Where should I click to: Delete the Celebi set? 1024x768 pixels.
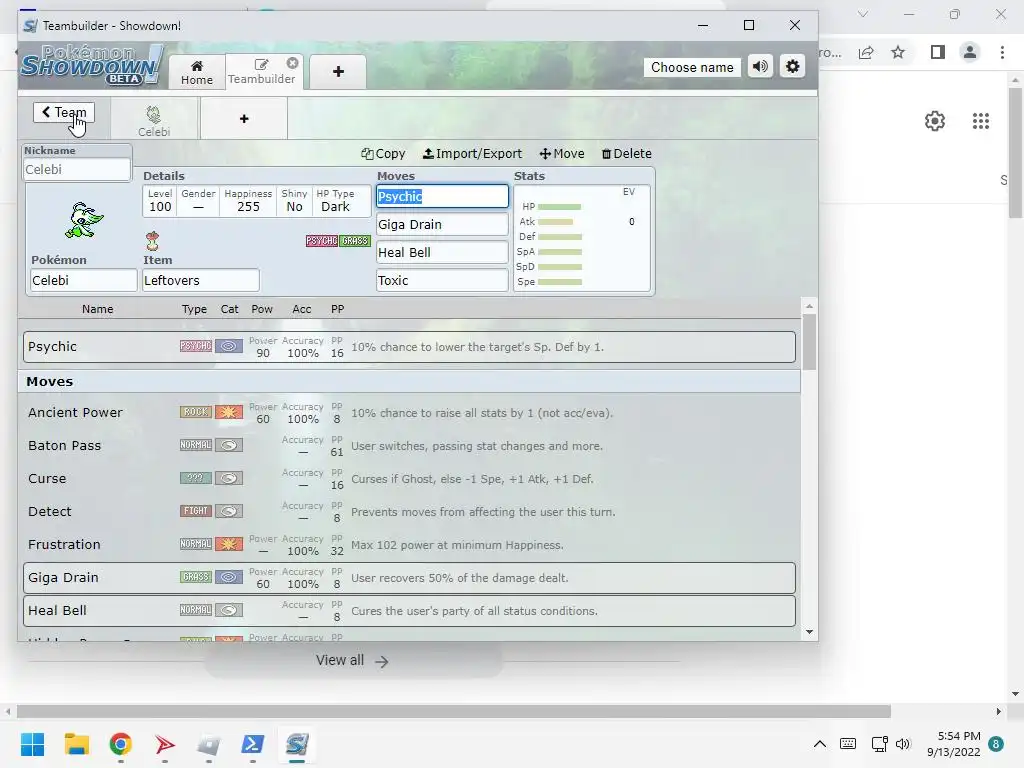[626, 153]
